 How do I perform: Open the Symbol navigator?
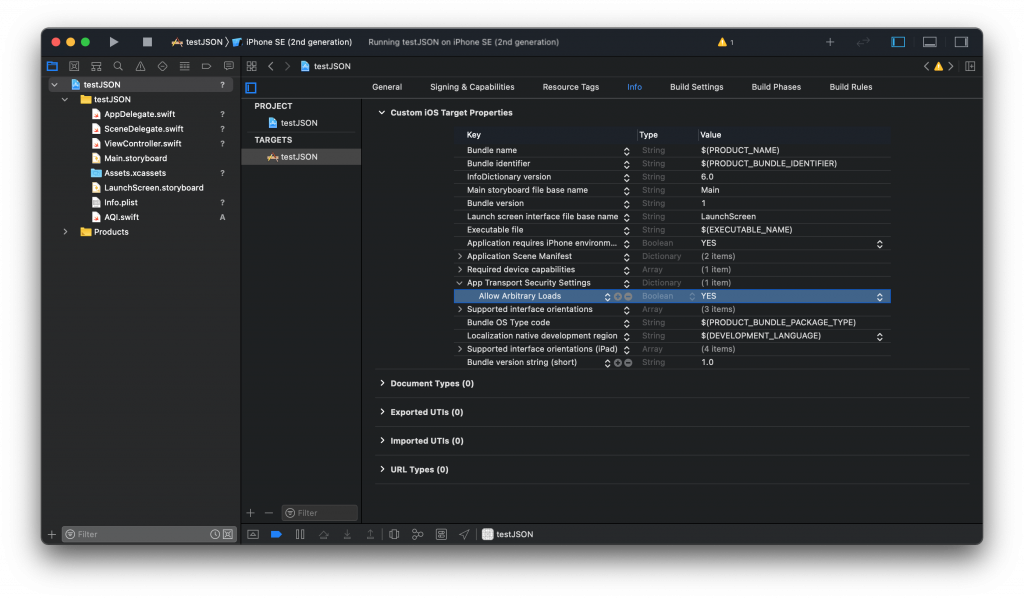coord(96,66)
